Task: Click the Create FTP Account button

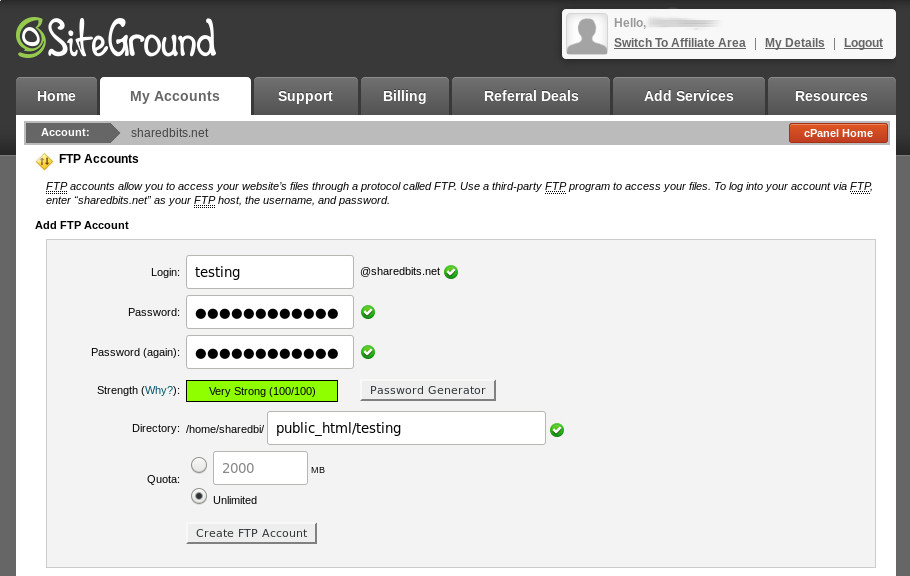Action: click(251, 533)
